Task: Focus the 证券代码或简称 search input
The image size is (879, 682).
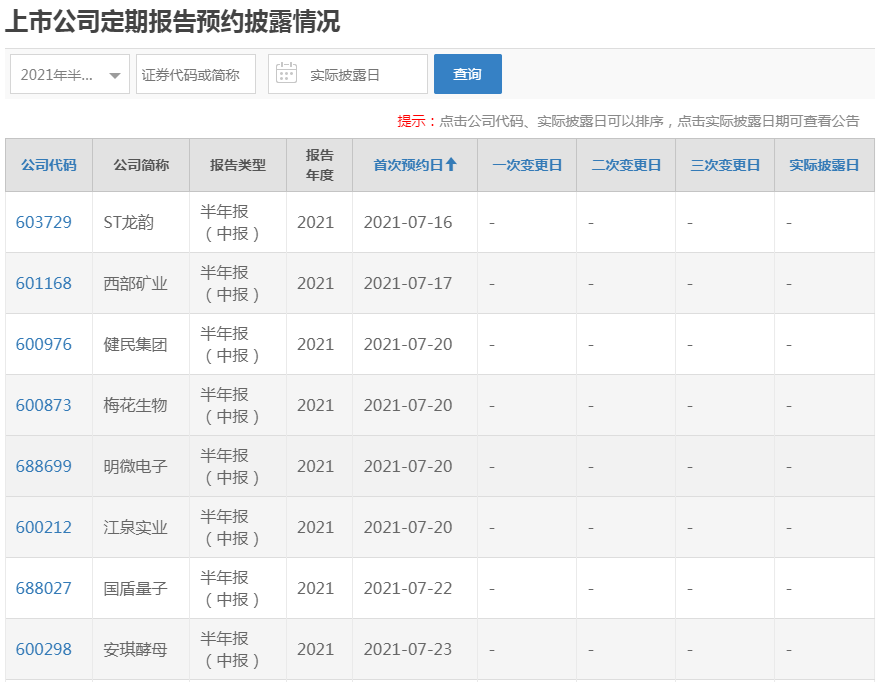Action: pos(196,74)
